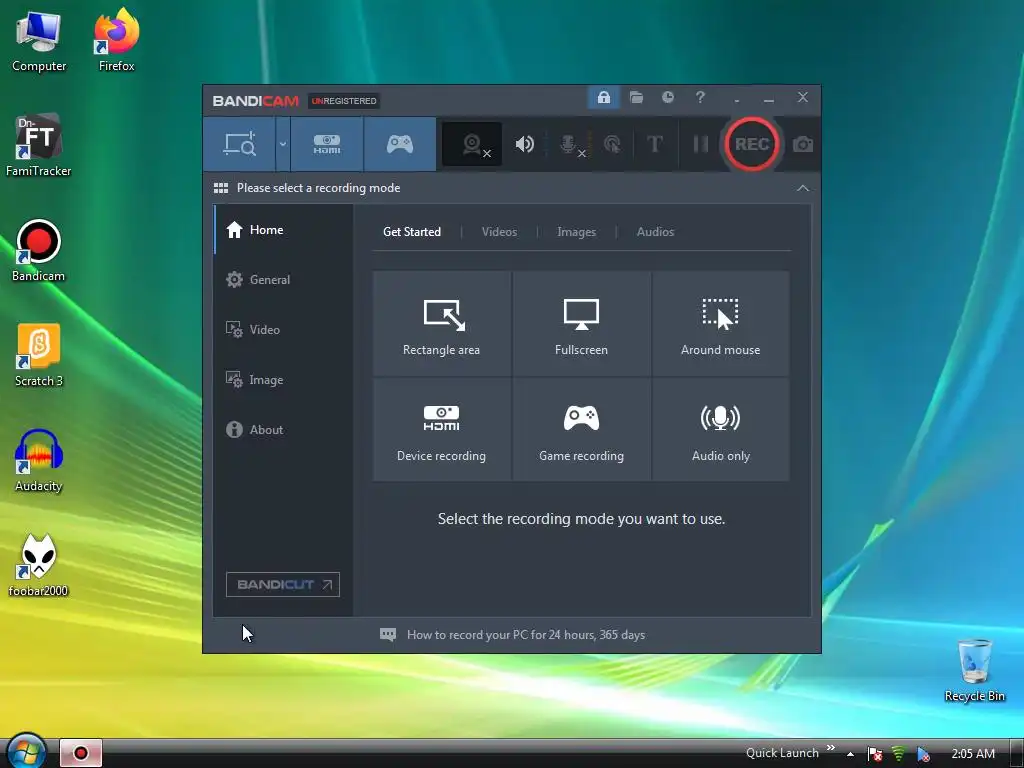
Task: Open Computer desktop icon
Action: tap(39, 41)
